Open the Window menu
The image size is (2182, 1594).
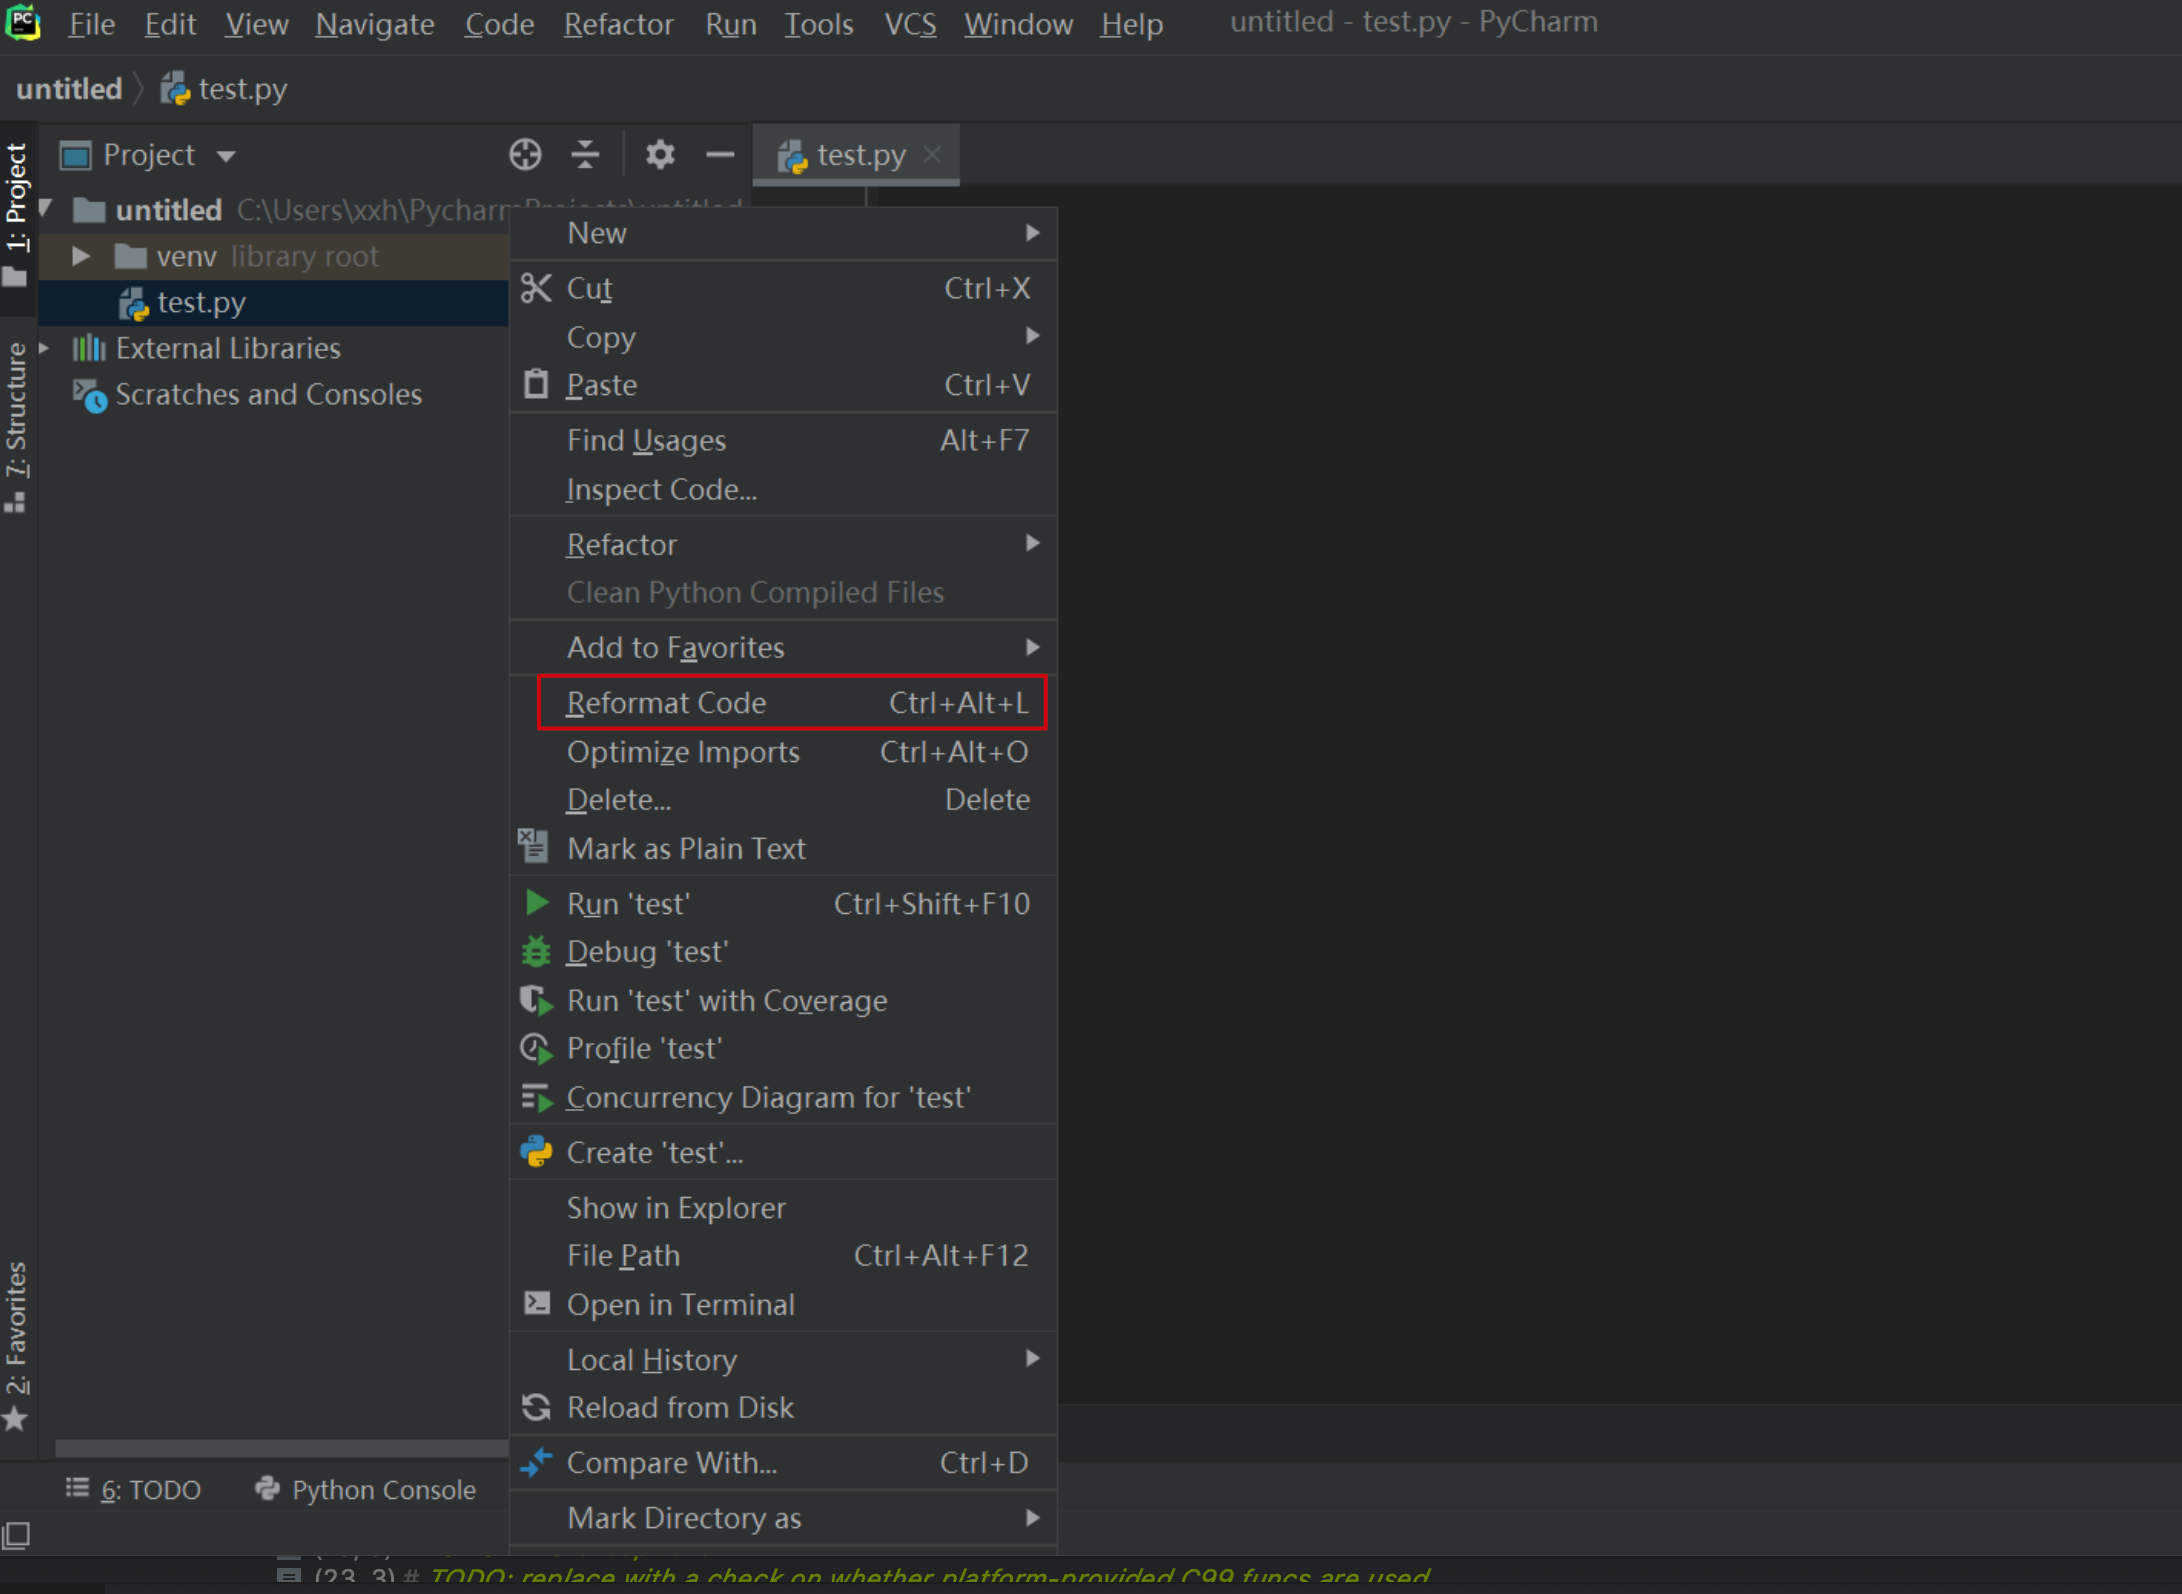(1018, 23)
